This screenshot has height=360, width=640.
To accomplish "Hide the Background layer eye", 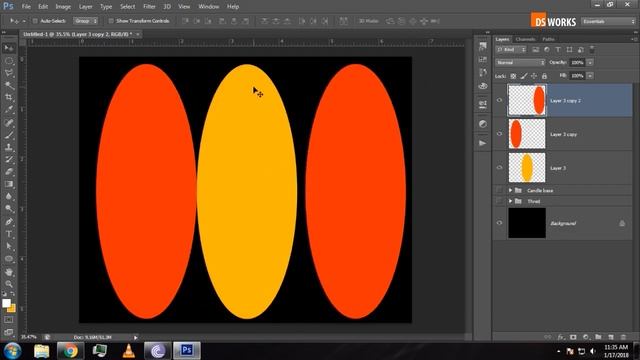I will point(499,223).
